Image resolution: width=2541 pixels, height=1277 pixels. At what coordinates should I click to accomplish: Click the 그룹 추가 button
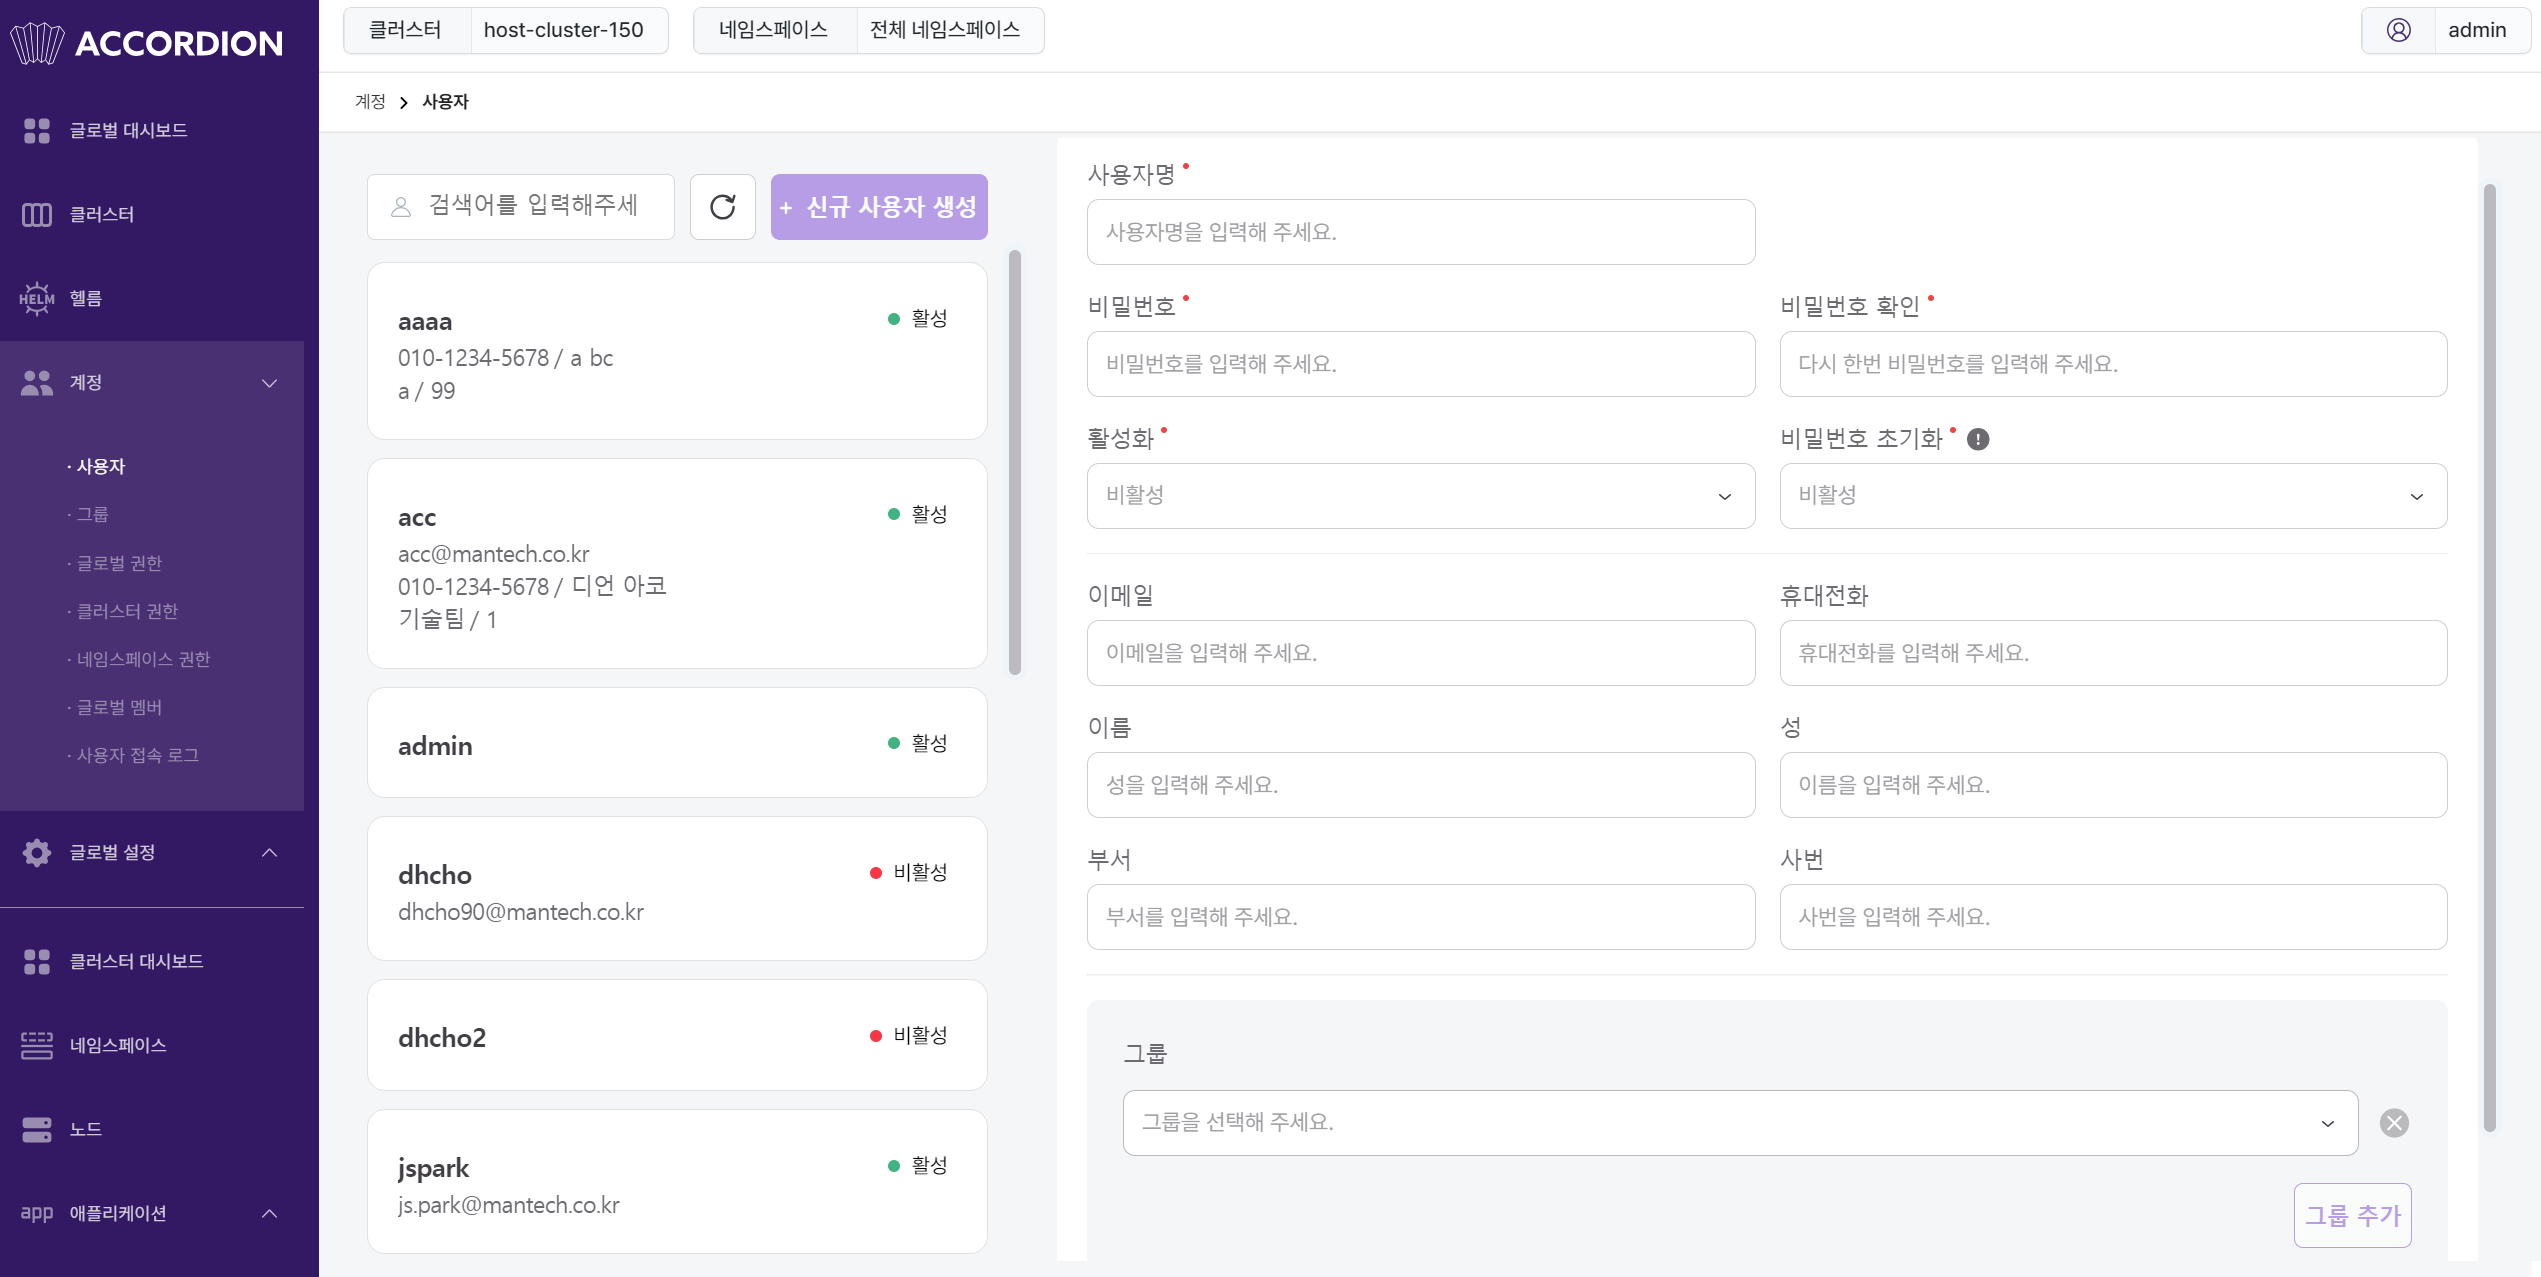point(2352,1216)
